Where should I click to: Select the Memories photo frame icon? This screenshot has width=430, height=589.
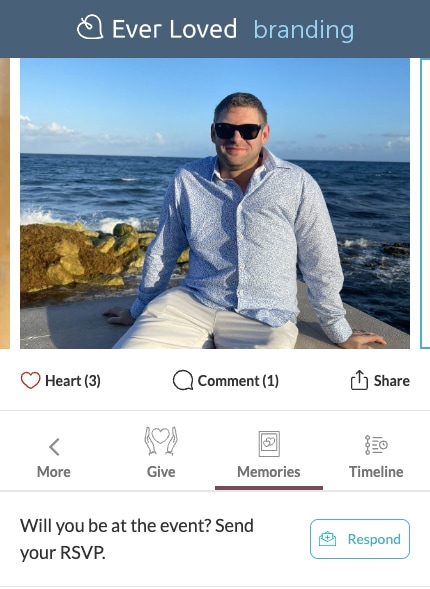point(269,444)
